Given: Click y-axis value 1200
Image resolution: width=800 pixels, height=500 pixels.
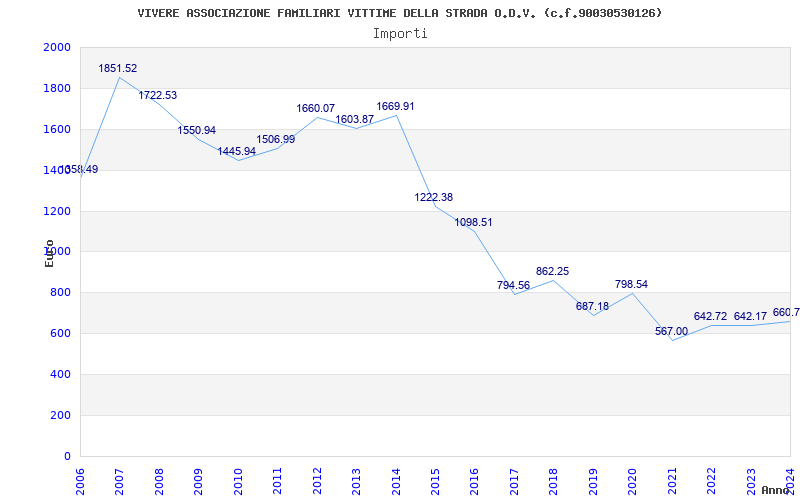Looking at the screenshot, I should click(x=57, y=211).
